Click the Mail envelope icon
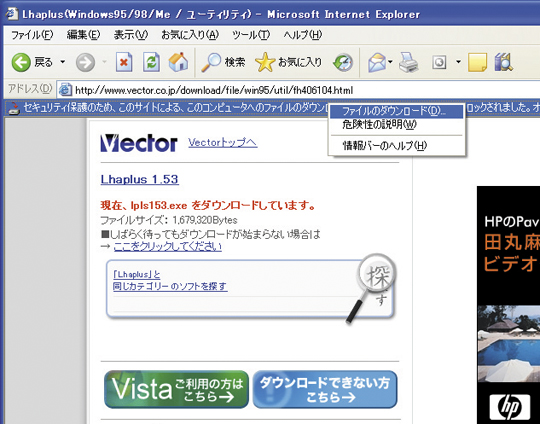 click(377, 63)
